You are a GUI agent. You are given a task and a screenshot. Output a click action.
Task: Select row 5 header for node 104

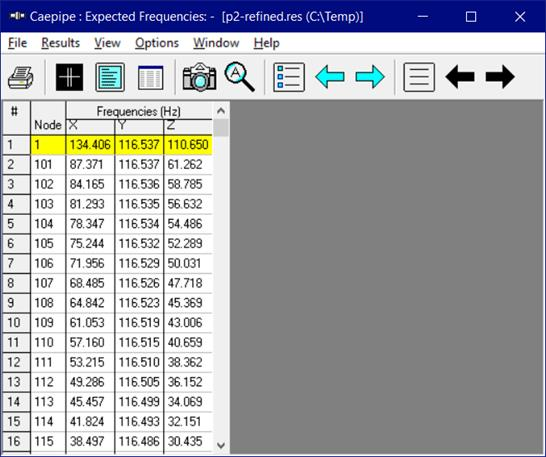[x=16, y=224]
